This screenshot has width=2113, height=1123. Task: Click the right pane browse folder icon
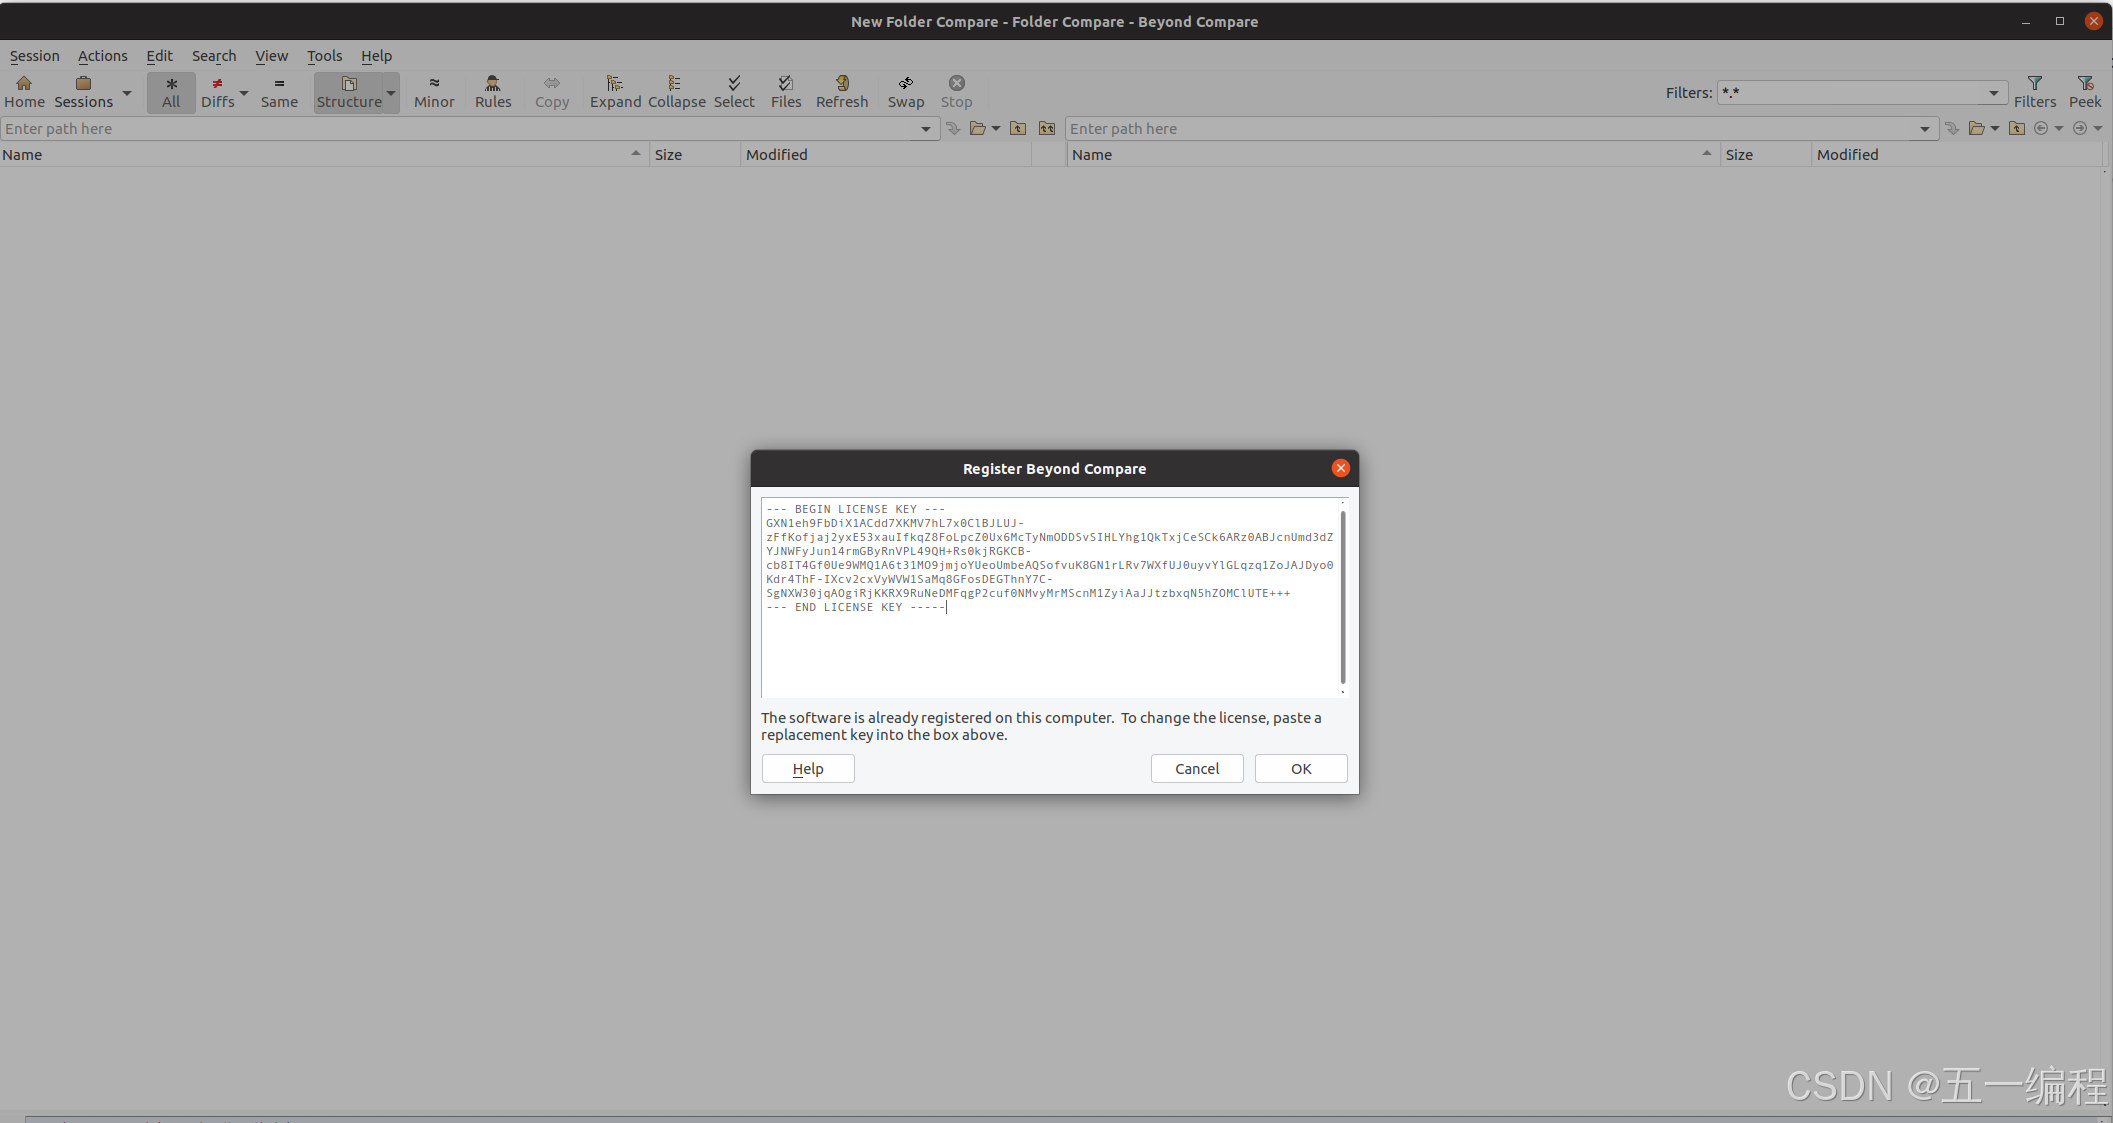(x=1977, y=128)
